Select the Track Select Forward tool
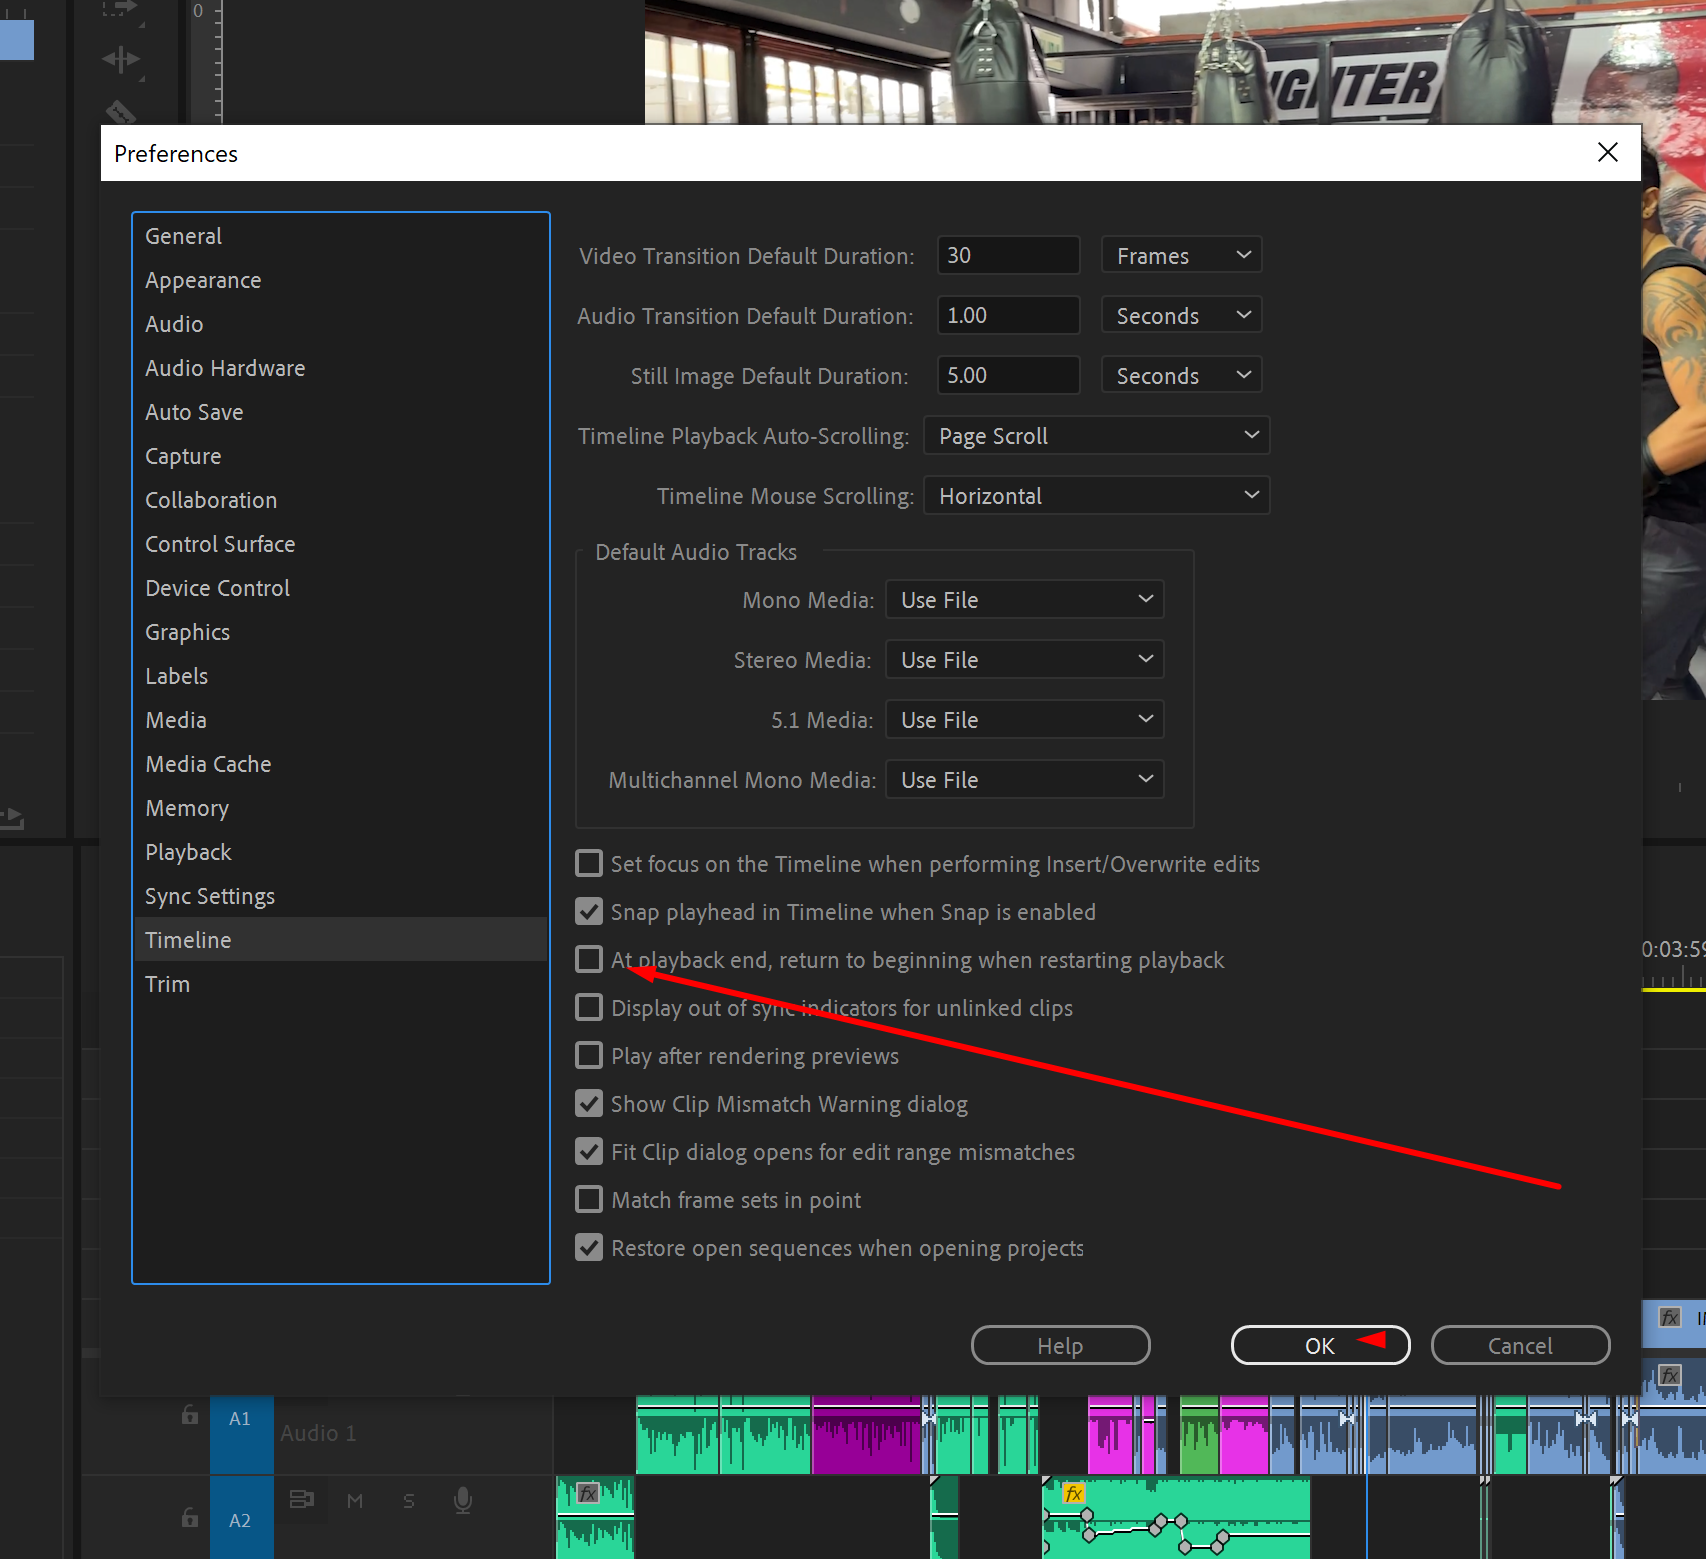The width and height of the screenshot is (1706, 1559). tap(121, 9)
